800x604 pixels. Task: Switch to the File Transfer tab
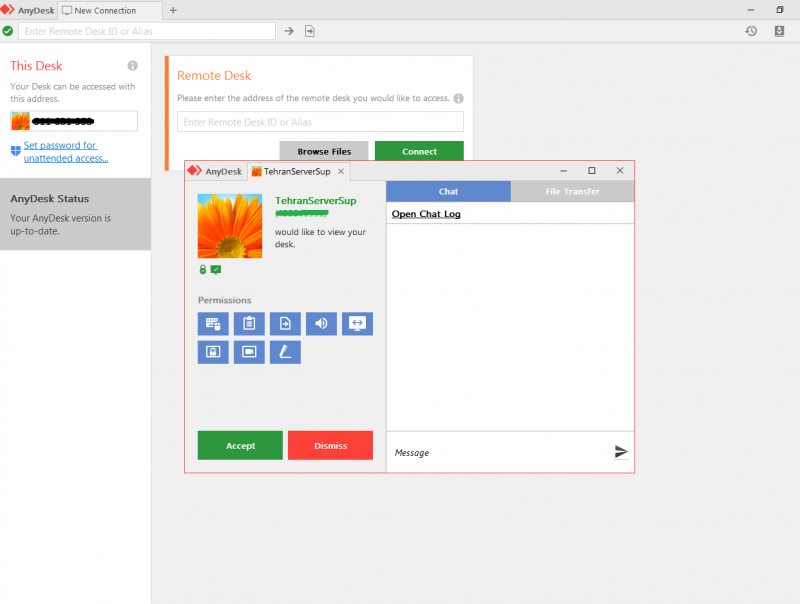[572, 191]
